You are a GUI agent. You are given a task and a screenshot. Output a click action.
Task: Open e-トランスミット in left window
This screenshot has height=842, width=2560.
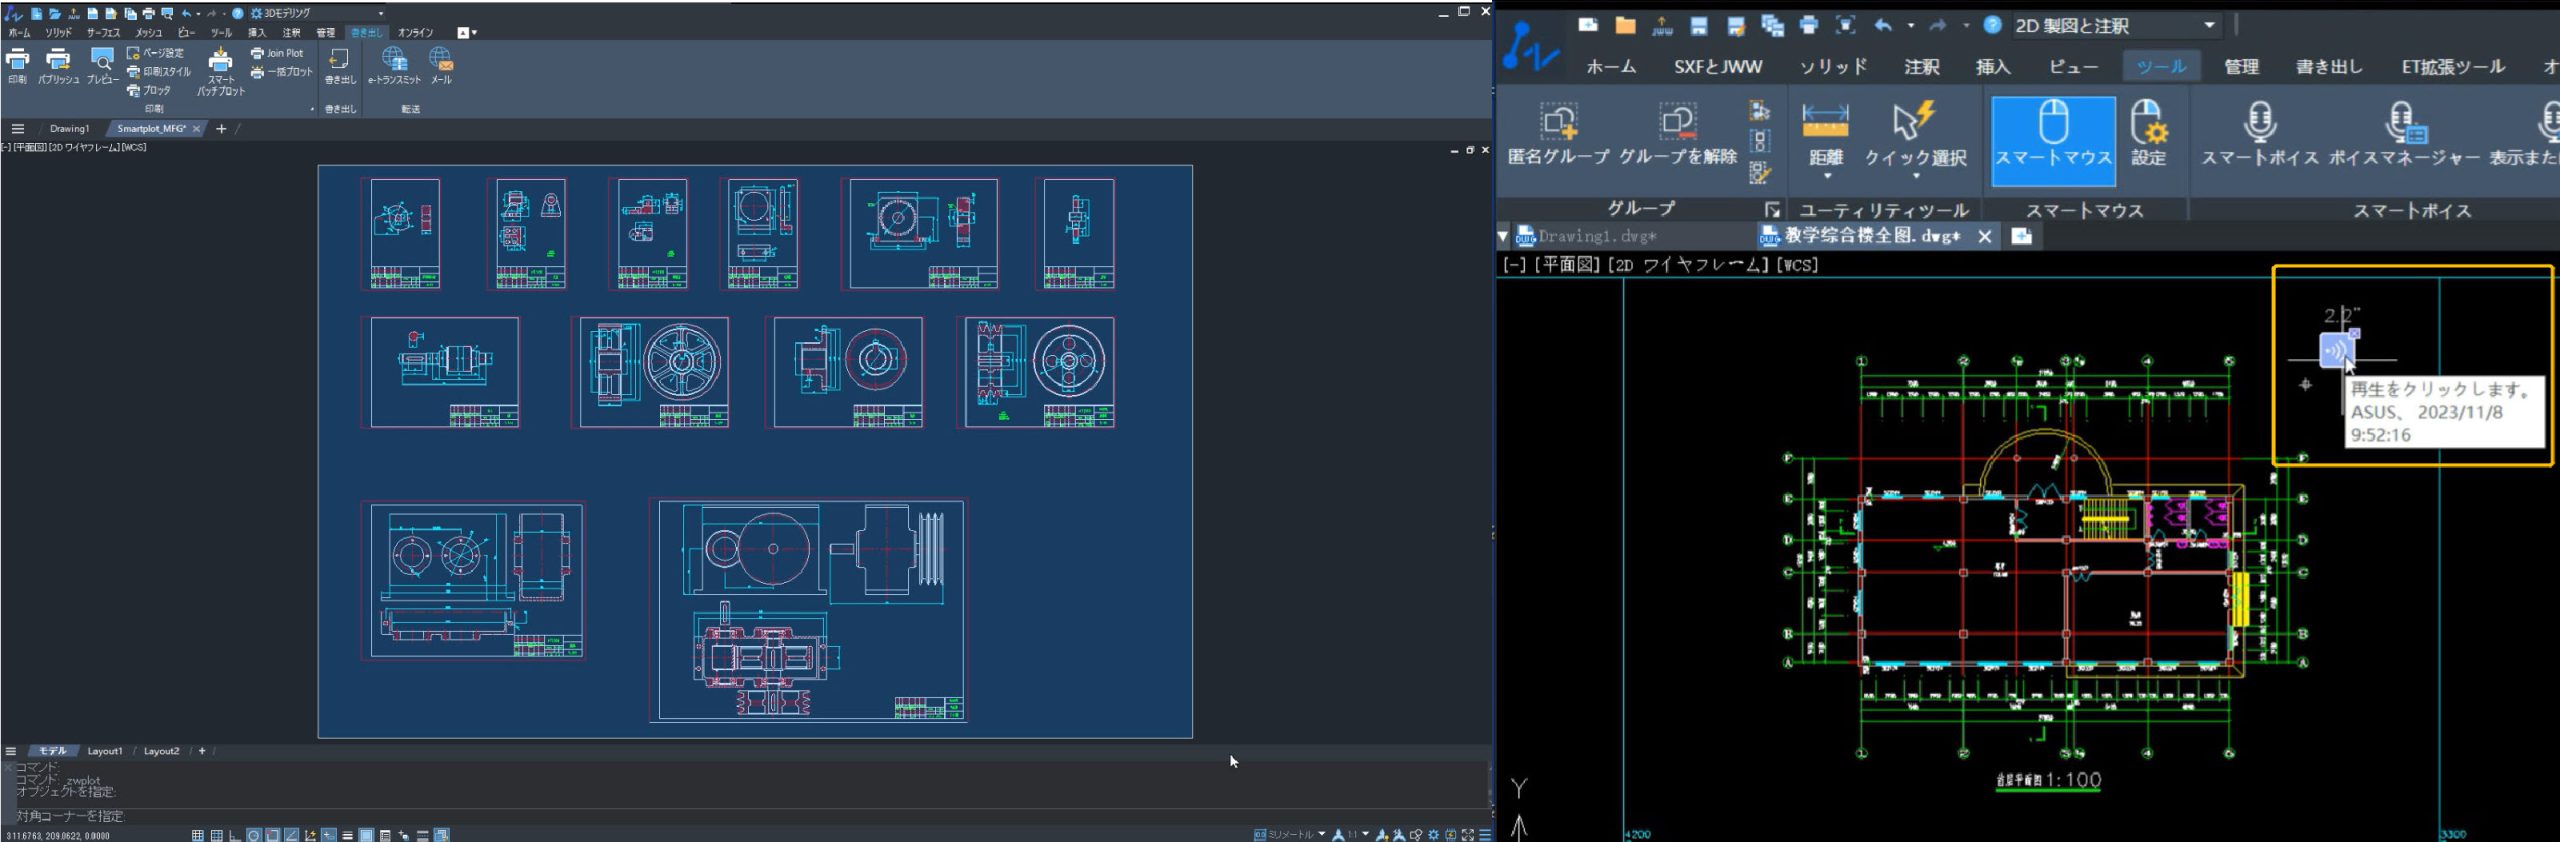[394, 65]
